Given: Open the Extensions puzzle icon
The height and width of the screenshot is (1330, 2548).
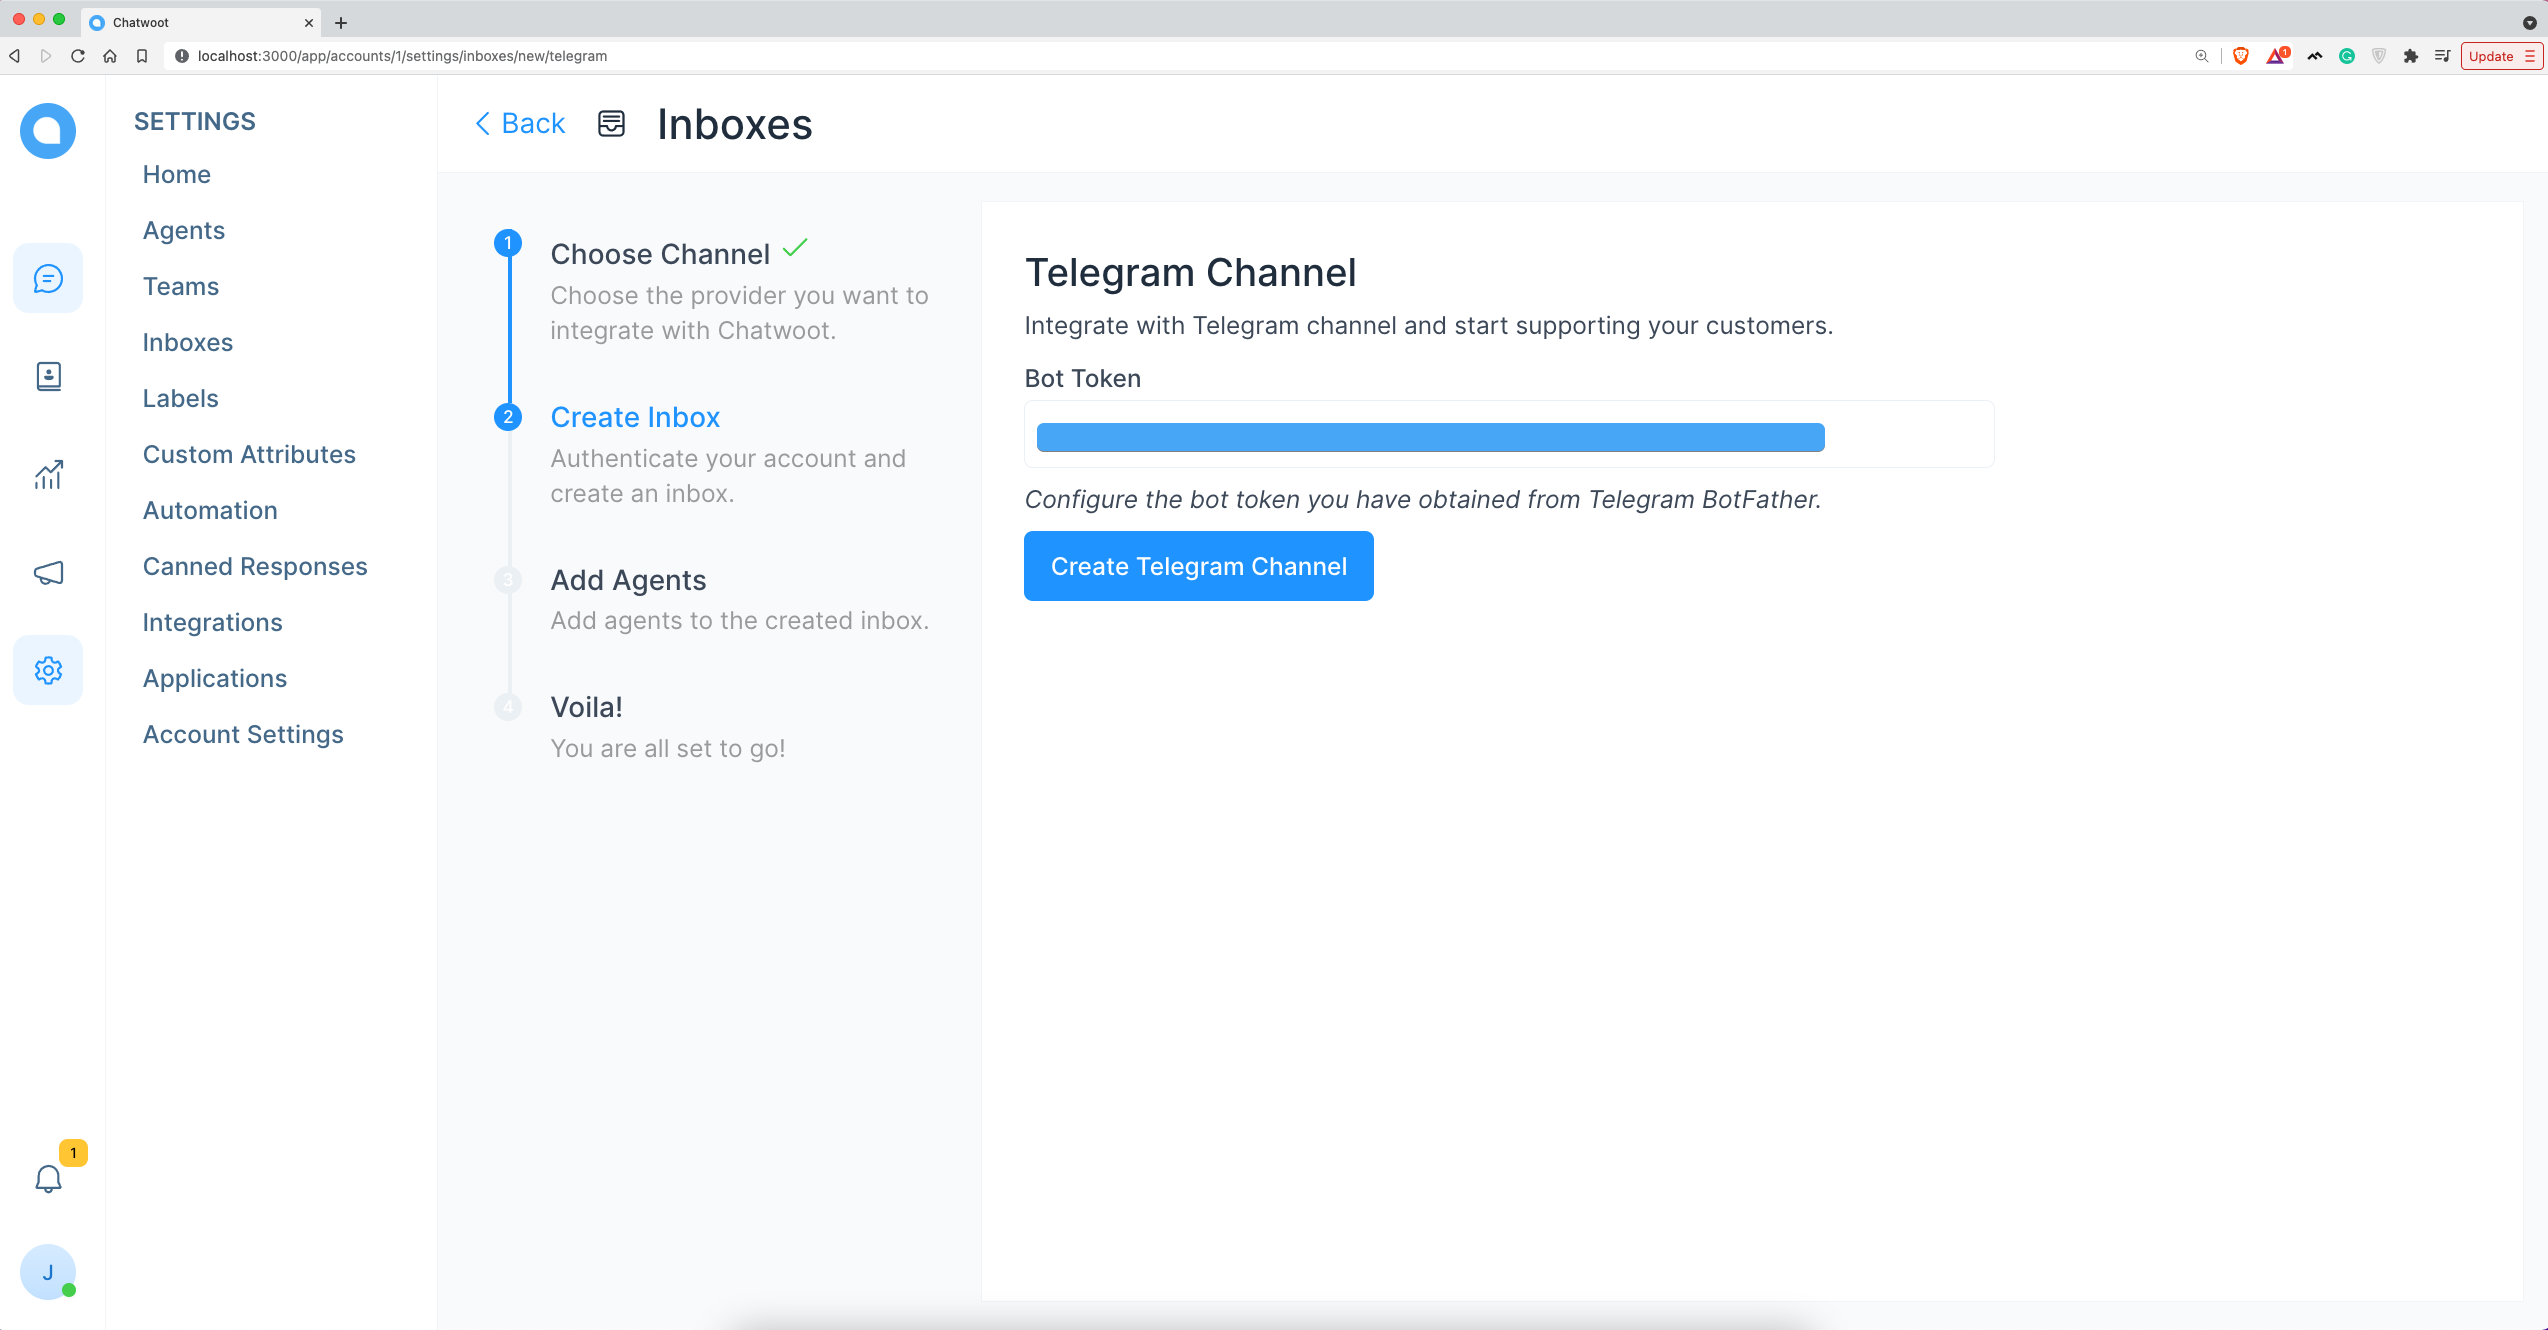Looking at the screenshot, I should click(x=2411, y=56).
